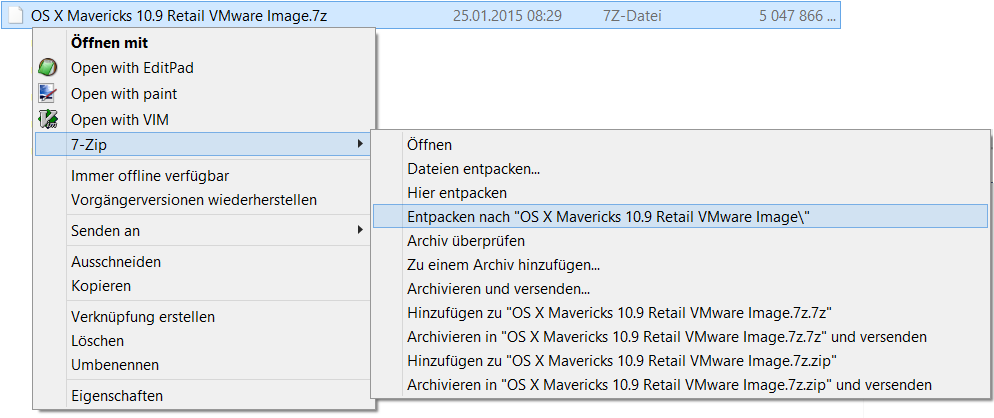This screenshot has height=418, width=994.
Task: Click the paint icon in context menu
Action: 47,94
